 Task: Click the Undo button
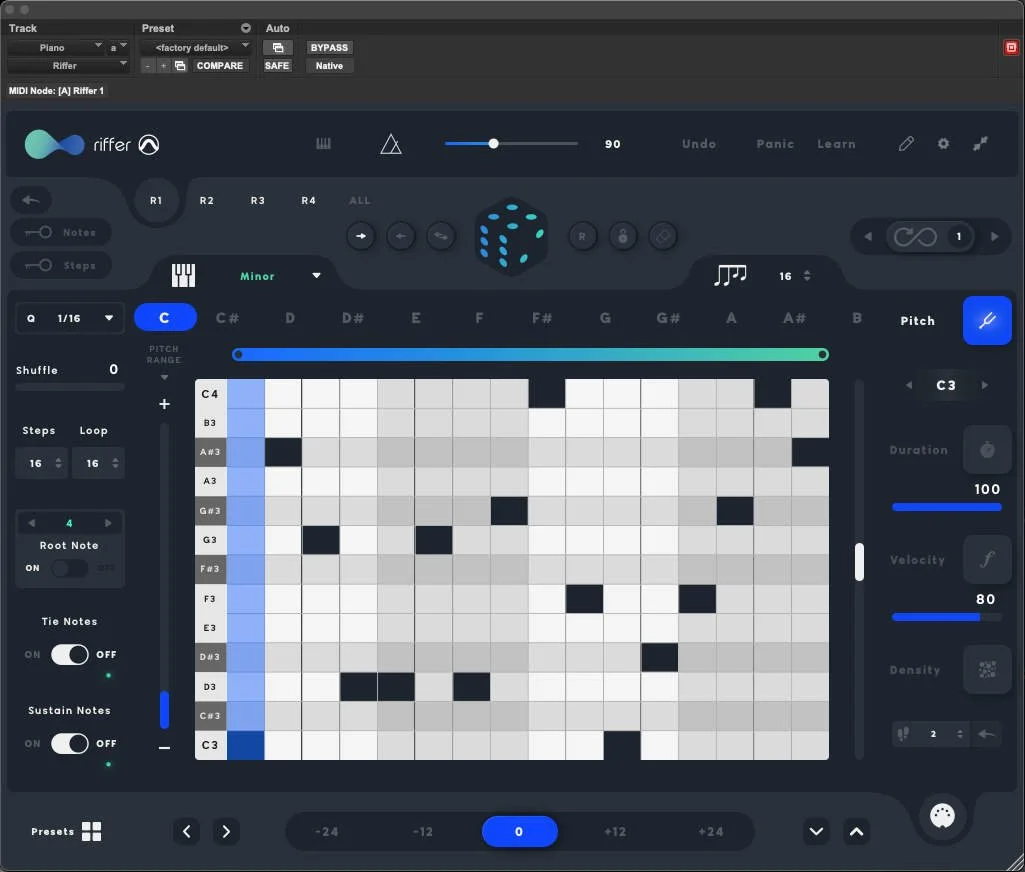click(x=698, y=143)
